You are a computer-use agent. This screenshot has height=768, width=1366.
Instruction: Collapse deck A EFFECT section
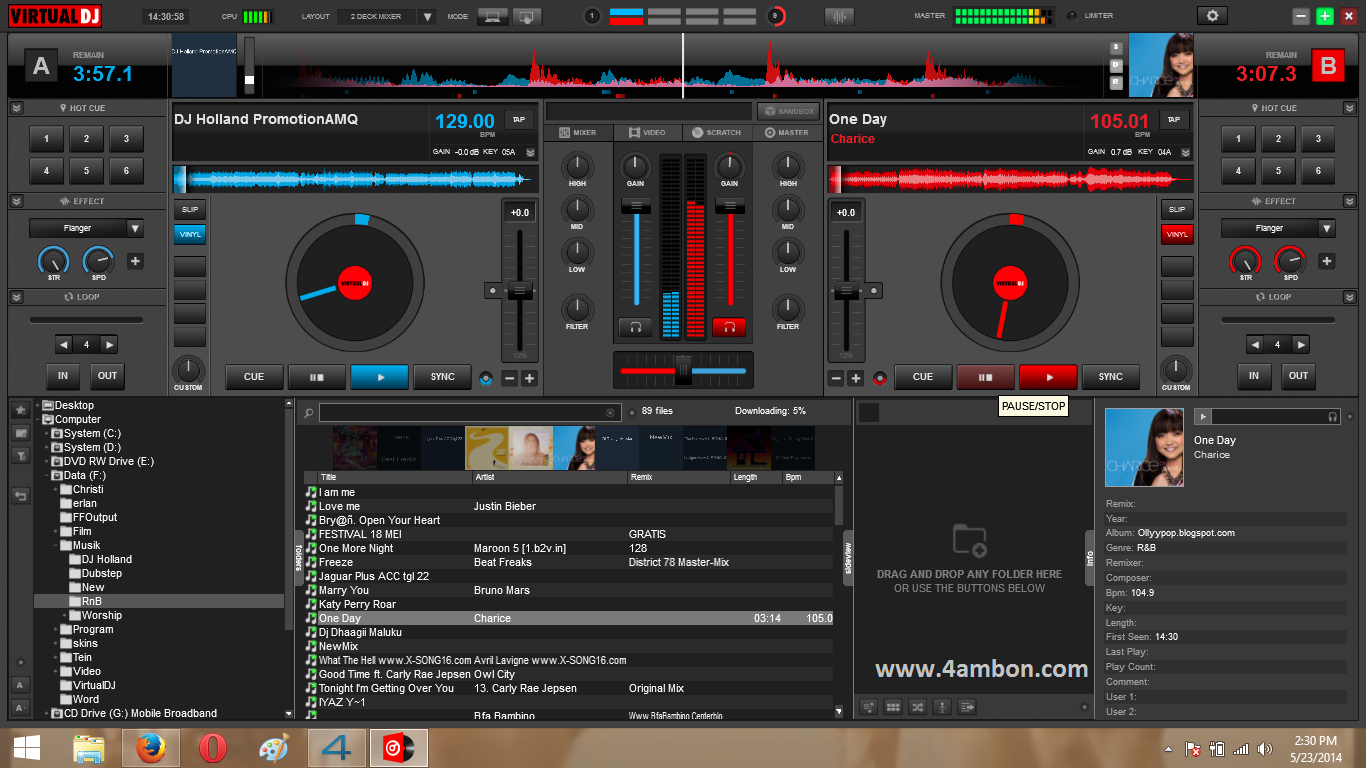click(17, 201)
